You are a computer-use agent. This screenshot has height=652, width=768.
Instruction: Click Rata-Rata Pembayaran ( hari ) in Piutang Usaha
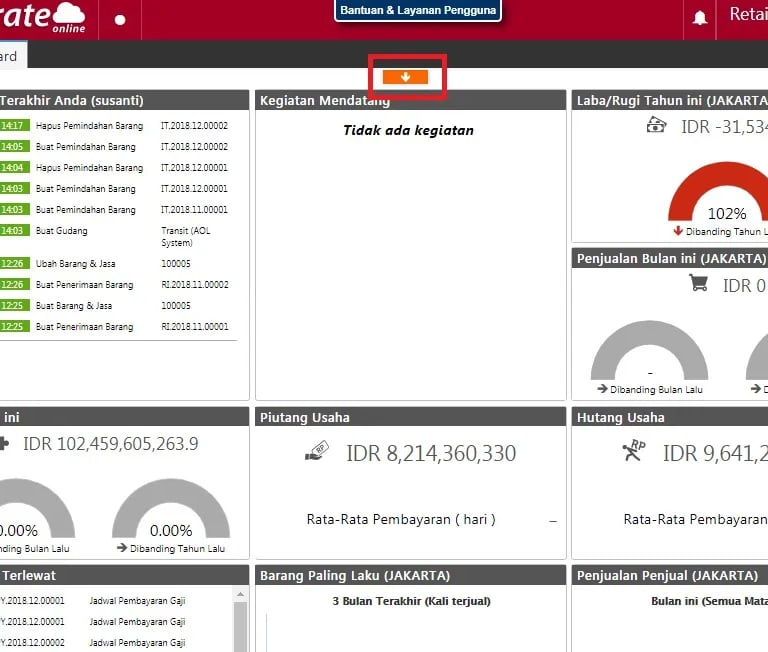(401, 519)
